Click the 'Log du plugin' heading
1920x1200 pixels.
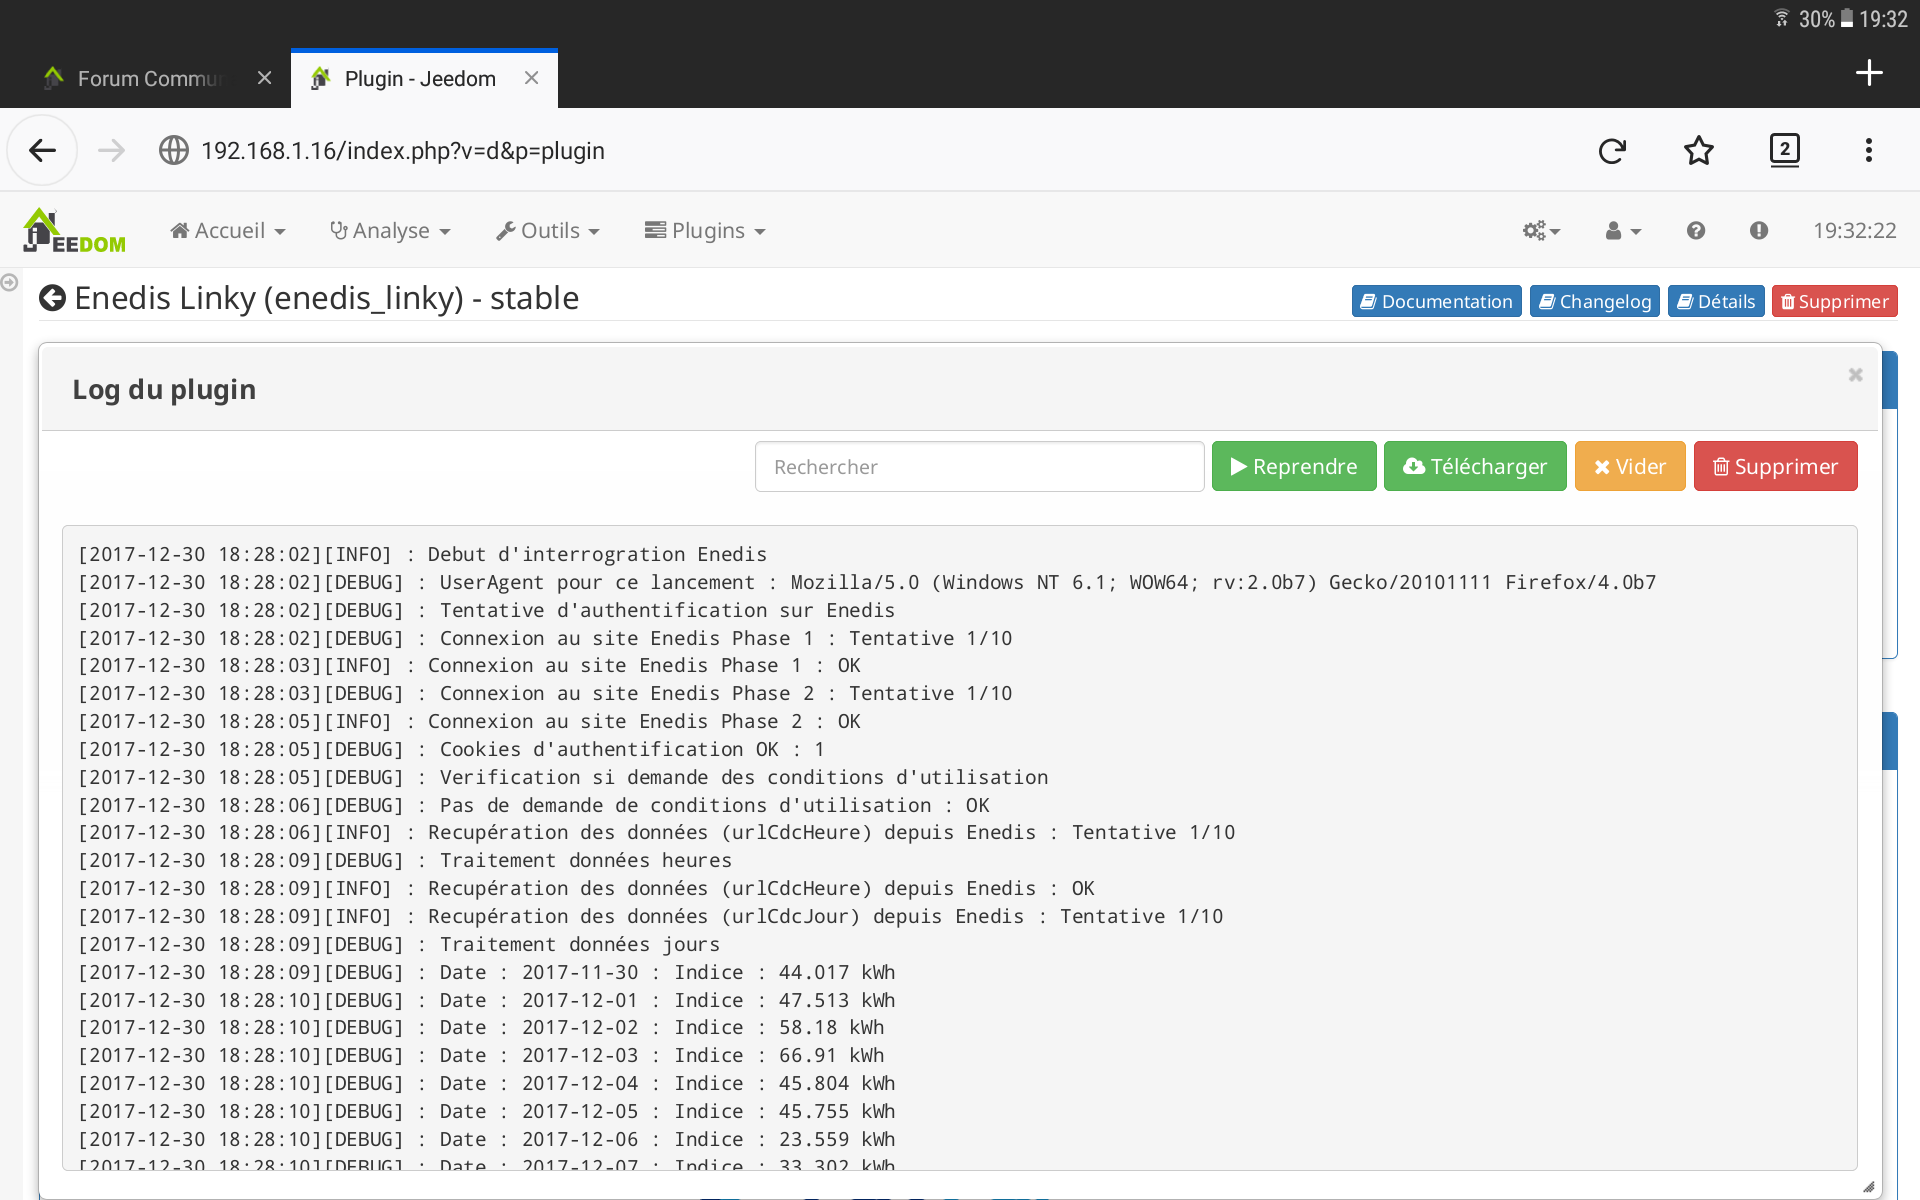click(164, 389)
